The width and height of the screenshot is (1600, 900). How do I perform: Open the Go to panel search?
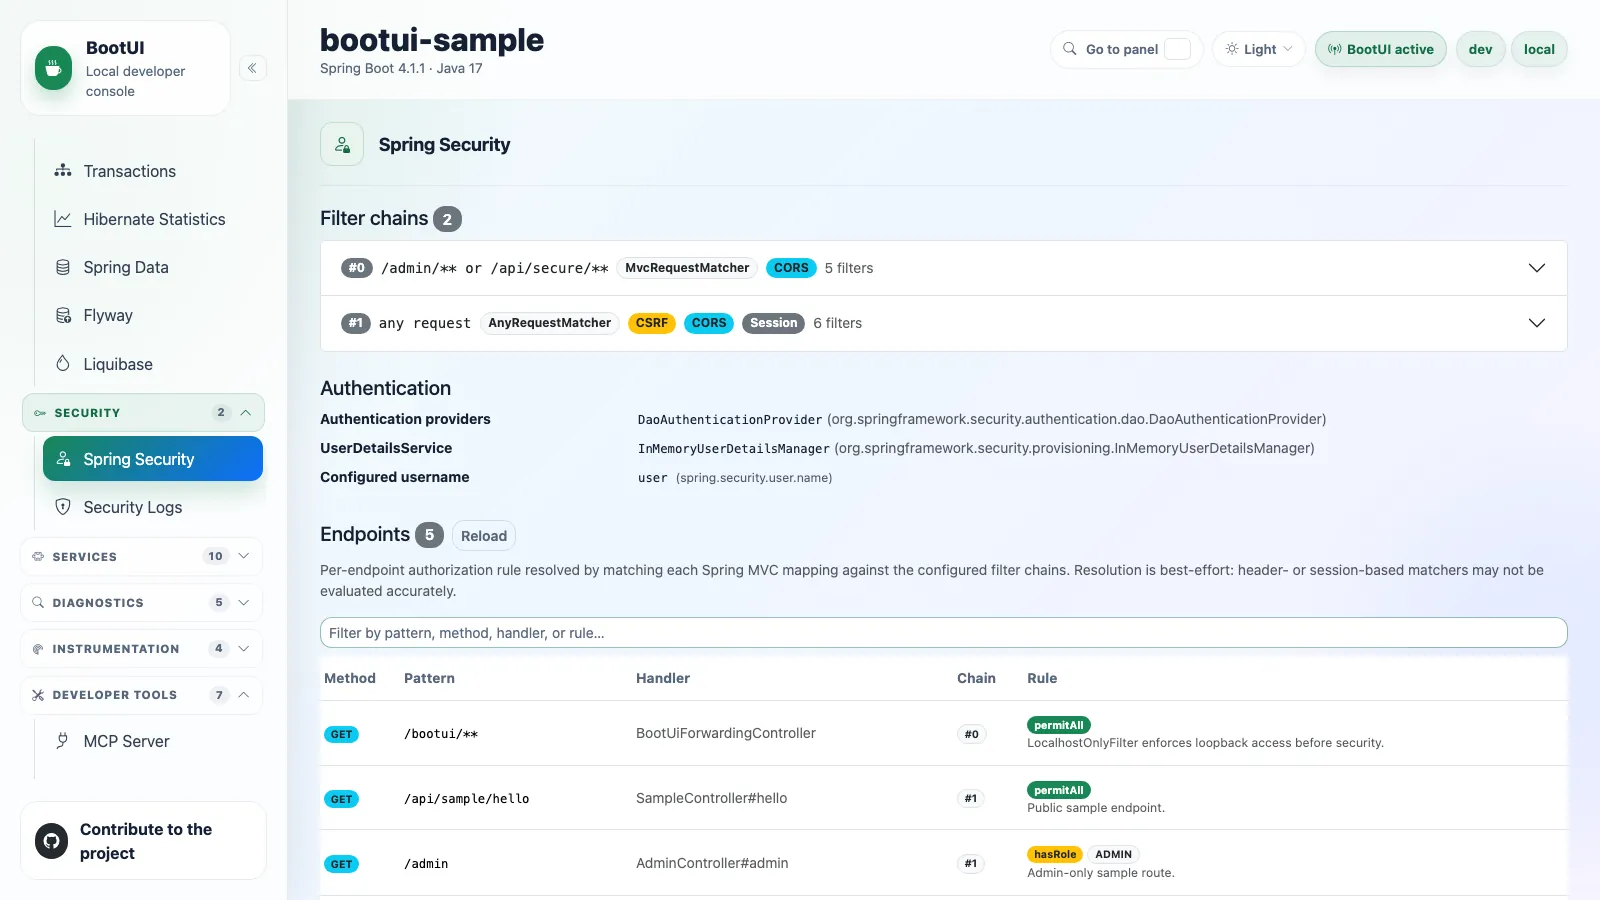point(1127,49)
